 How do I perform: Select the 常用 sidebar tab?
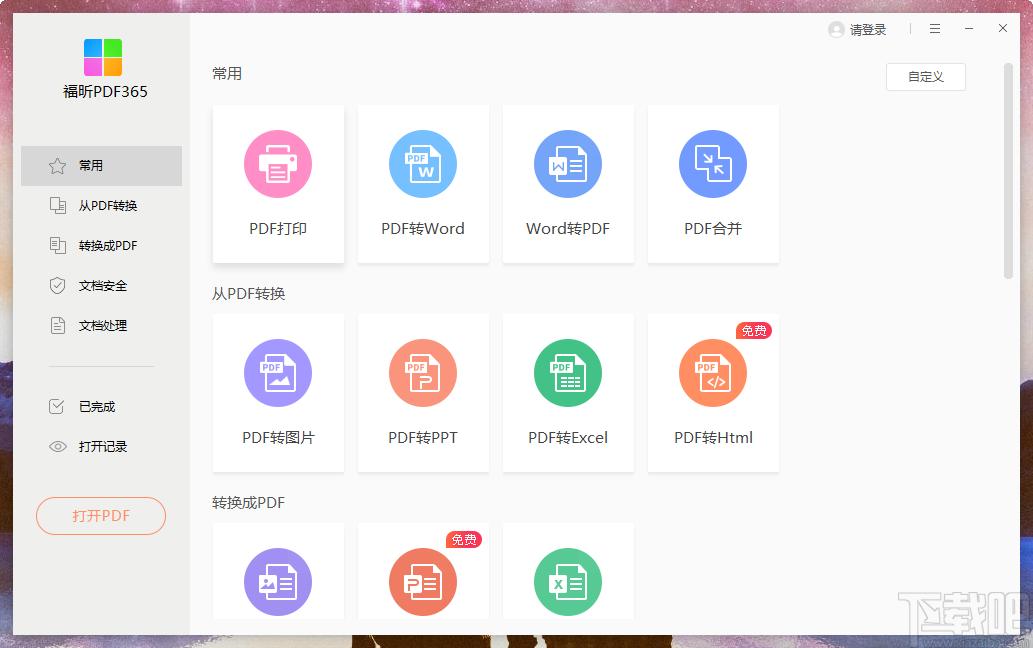(101, 166)
